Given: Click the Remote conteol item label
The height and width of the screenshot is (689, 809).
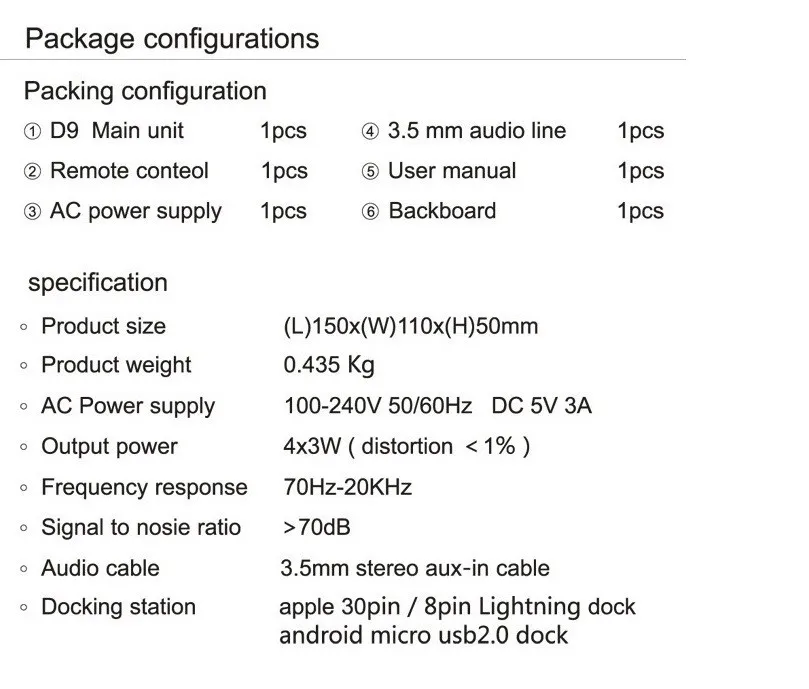Looking at the screenshot, I should (129, 171).
